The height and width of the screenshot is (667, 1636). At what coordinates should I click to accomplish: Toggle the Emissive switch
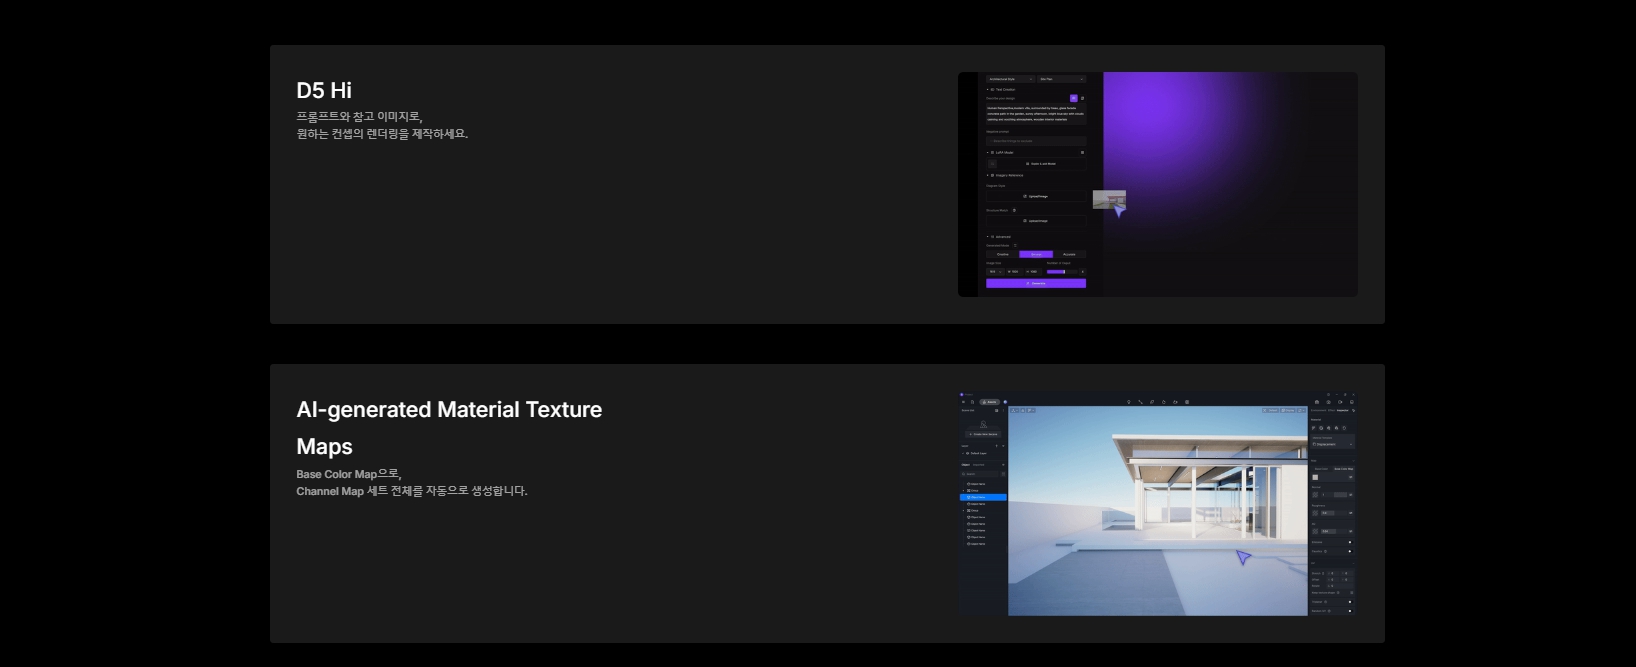pyautogui.click(x=1350, y=542)
